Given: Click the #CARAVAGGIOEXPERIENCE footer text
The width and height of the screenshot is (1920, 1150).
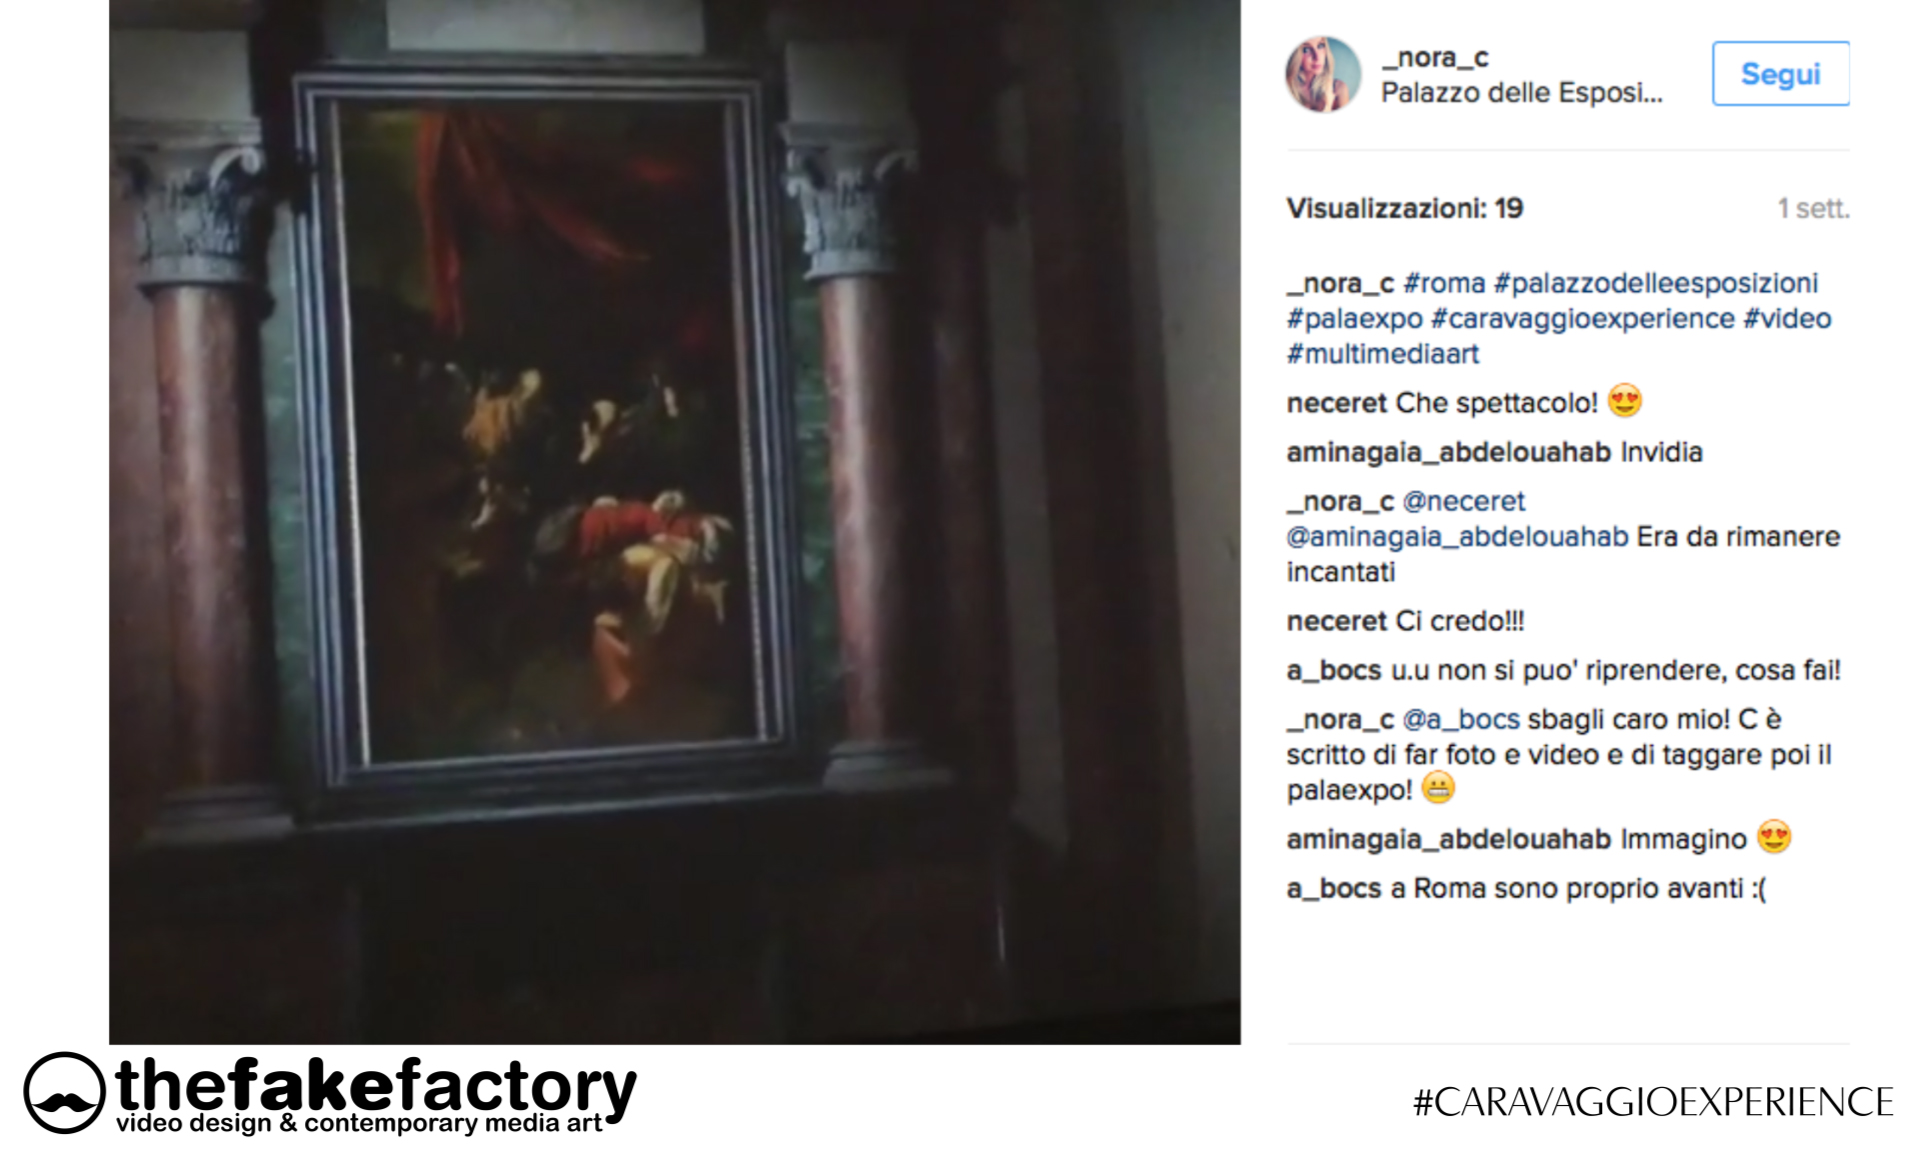Looking at the screenshot, I should click(1653, 1102).
